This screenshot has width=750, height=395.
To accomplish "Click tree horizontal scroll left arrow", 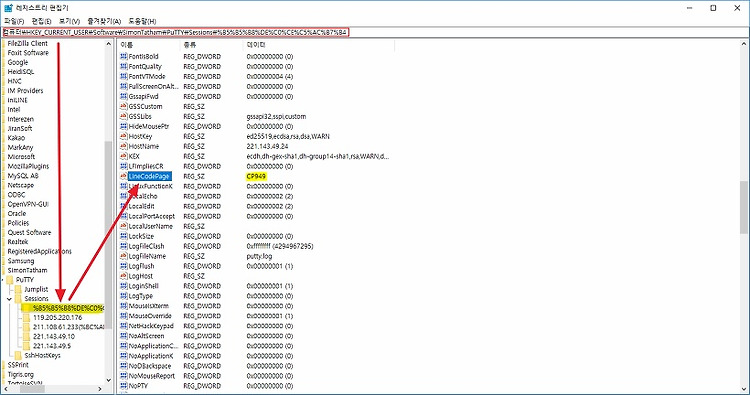I will pyautogui.click(x=5, y=389).
